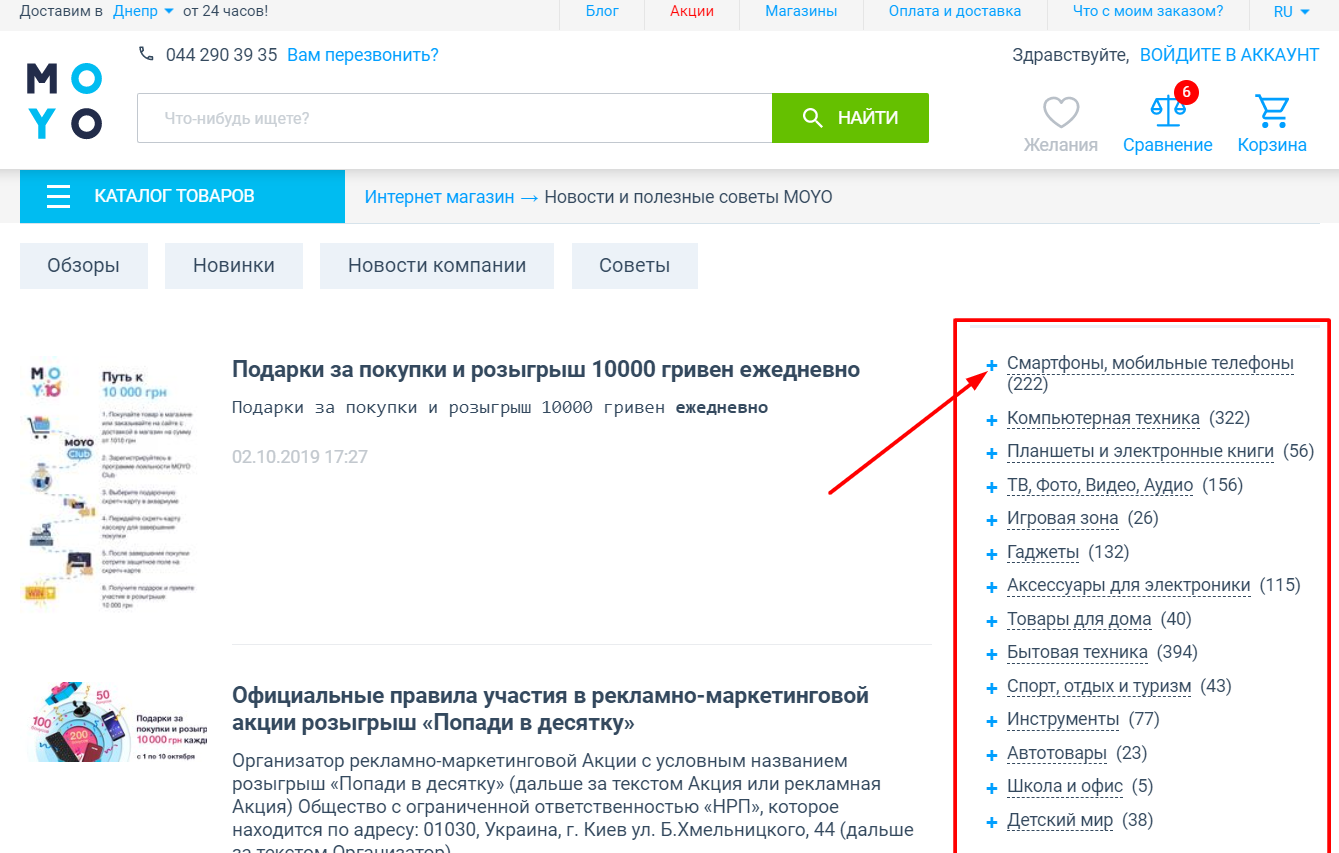The width and height of the screenshot is (1339, 853).
Task: Expand Аксессуары для электроники plus icon
Action: point(992,587)
